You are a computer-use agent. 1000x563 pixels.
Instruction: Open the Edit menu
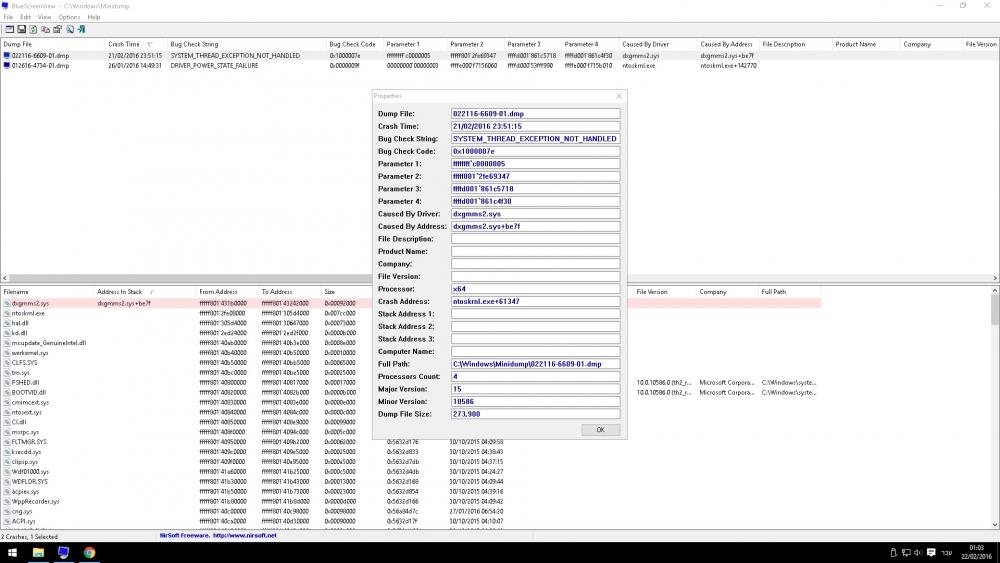[26, 17]
